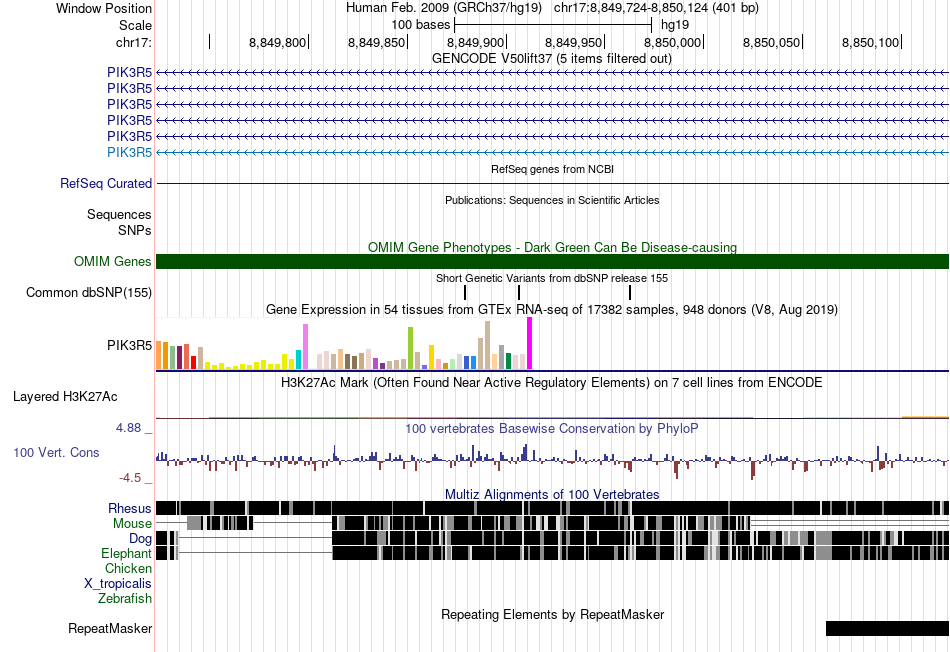Click the light-blue PIK3R5 intron line
The height and width of the screenshot is (652, 950).
click(553, 153)
